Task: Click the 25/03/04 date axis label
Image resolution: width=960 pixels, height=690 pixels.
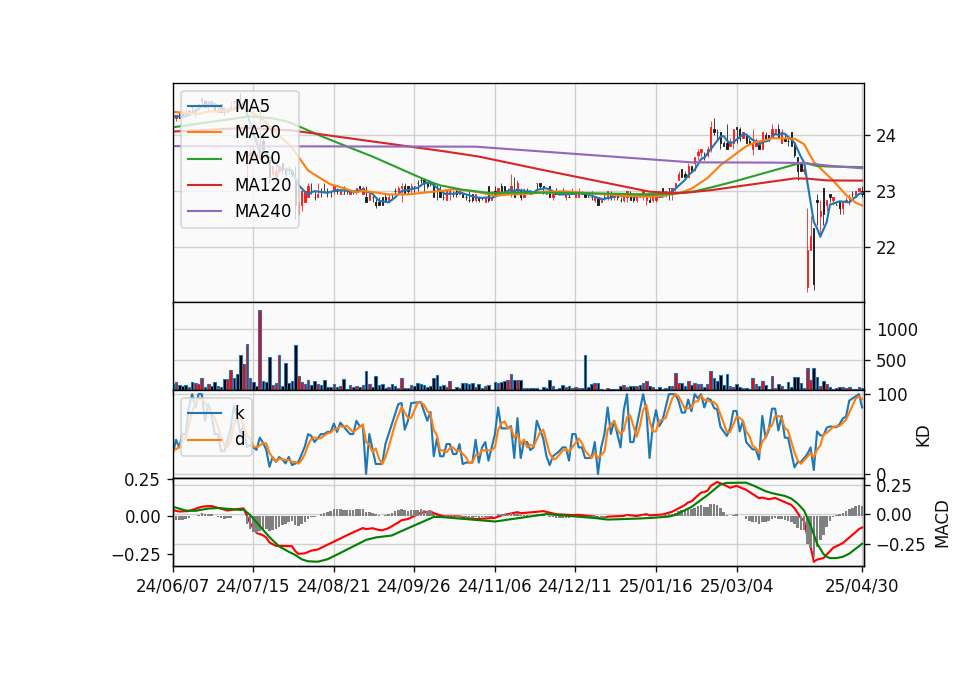Action: [737, 586]
